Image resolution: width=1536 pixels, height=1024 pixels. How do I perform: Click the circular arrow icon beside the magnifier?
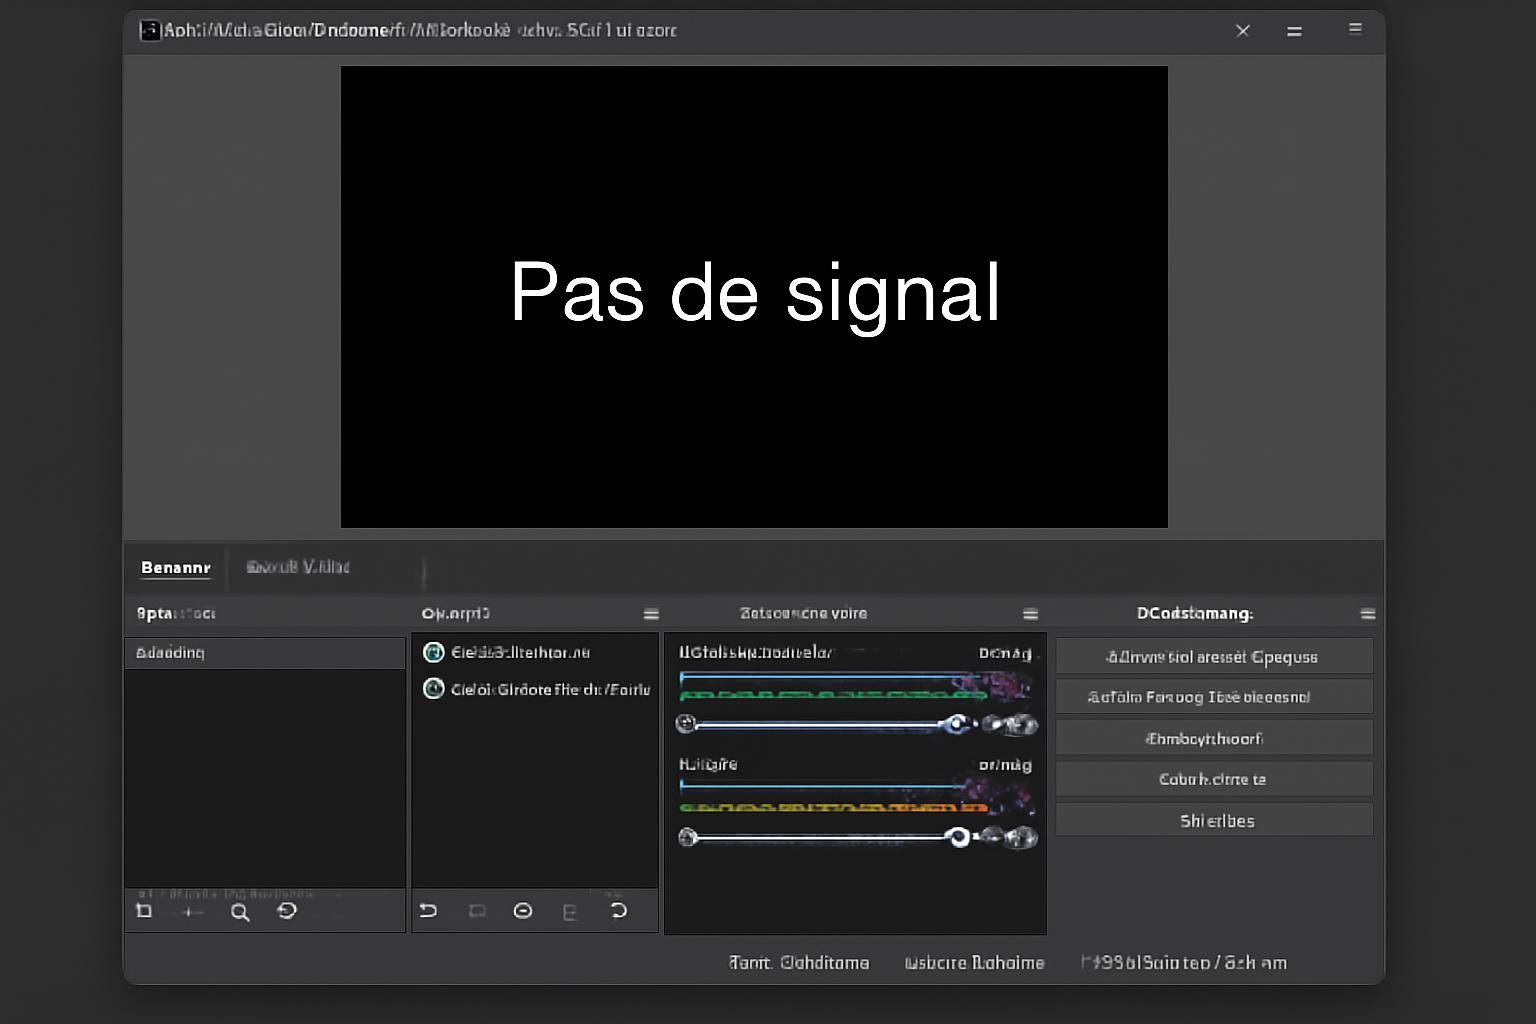pos(287,911)
